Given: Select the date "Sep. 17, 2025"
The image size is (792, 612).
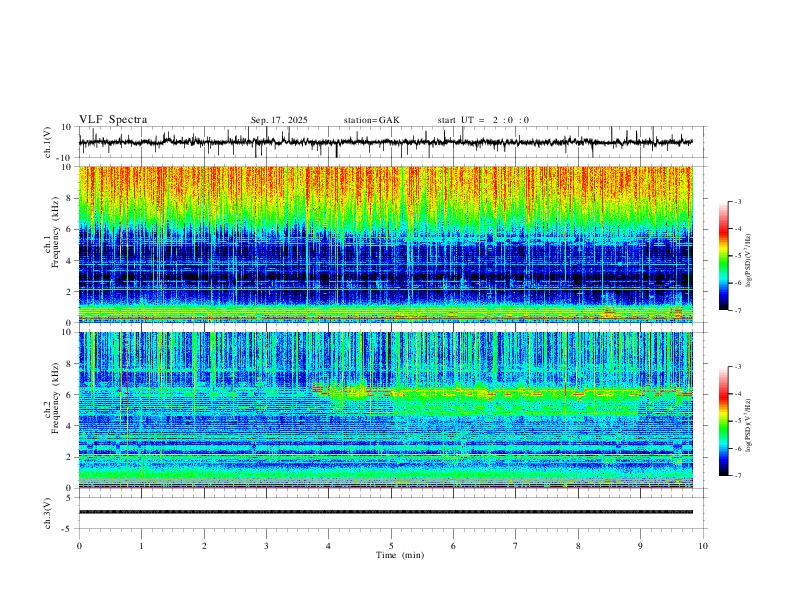Looking at the screenshot, I should (279, 120).
